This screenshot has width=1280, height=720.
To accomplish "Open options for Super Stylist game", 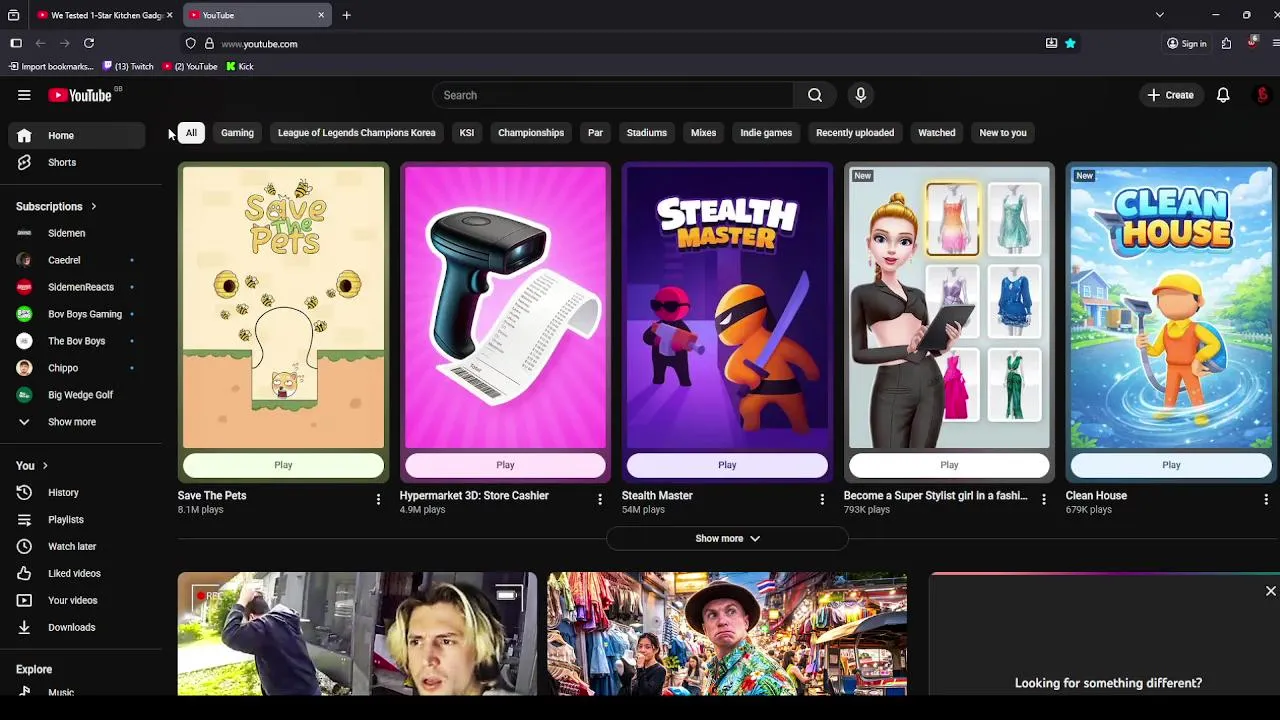I will (x=1044, y=499).
